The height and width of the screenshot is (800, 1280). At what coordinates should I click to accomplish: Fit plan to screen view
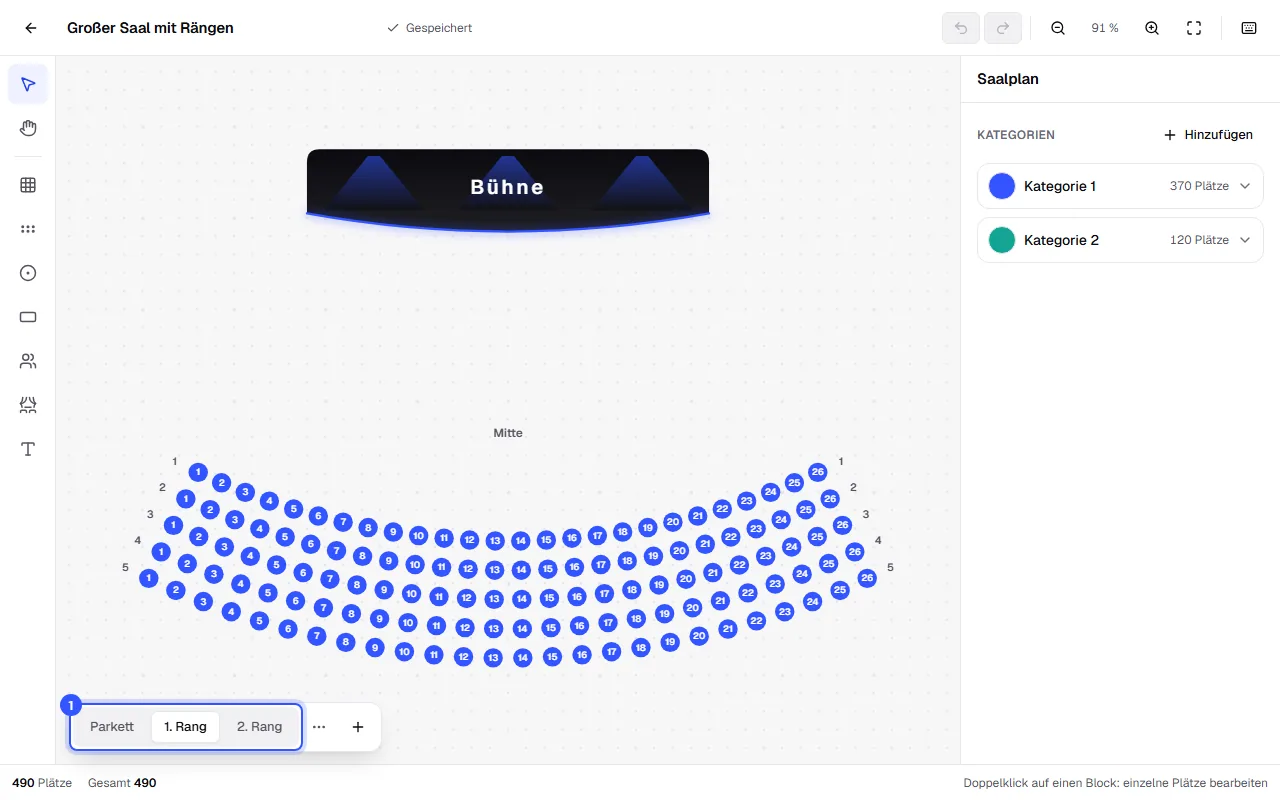[1194, 28]
